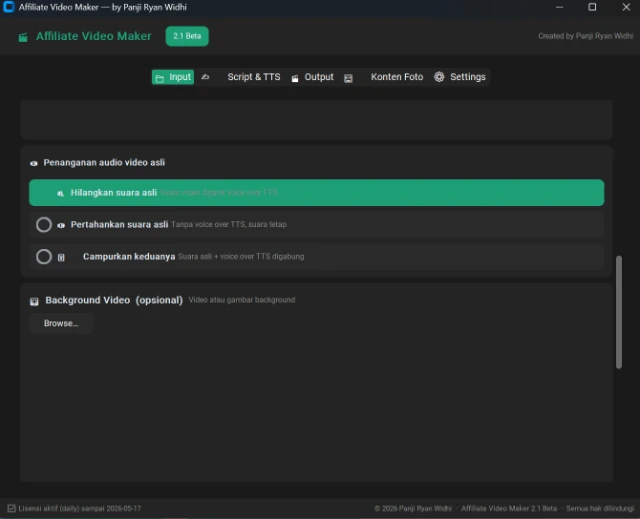The width and height of the screenshot is (640, 519).
Task: Open the Input tab
Action: [x=173, y=77]
